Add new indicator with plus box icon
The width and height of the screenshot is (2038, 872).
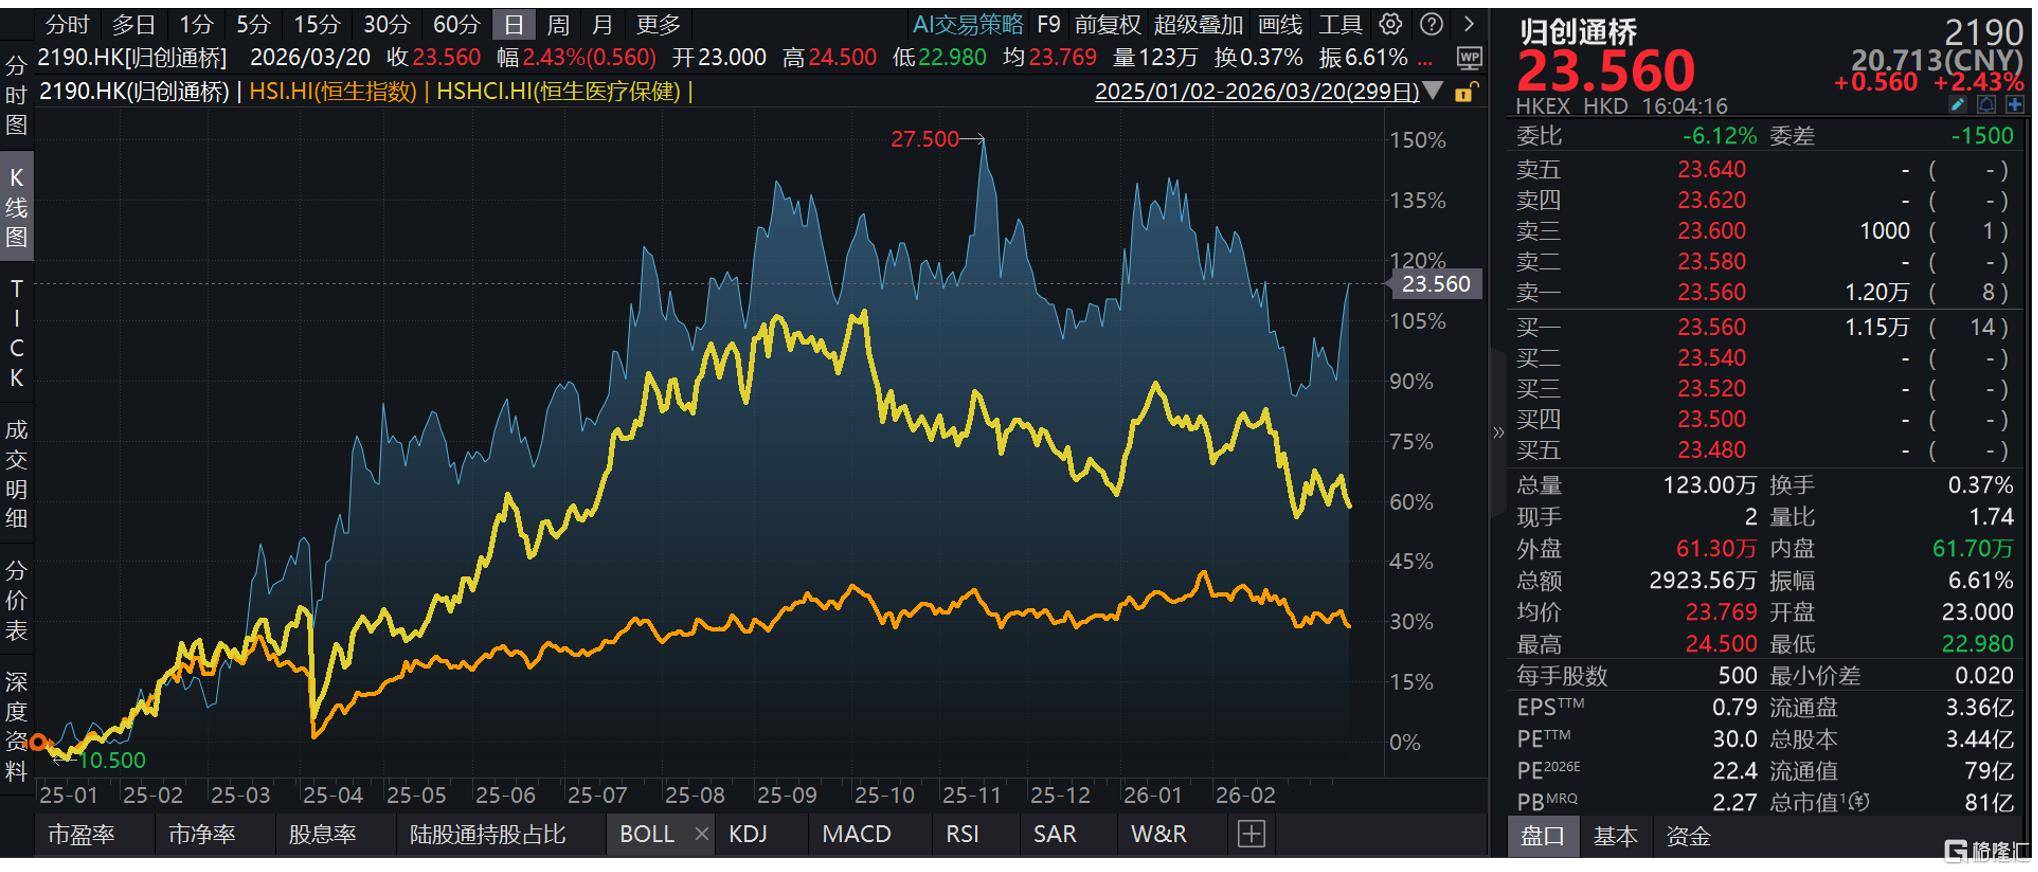tap(1251, 834)
